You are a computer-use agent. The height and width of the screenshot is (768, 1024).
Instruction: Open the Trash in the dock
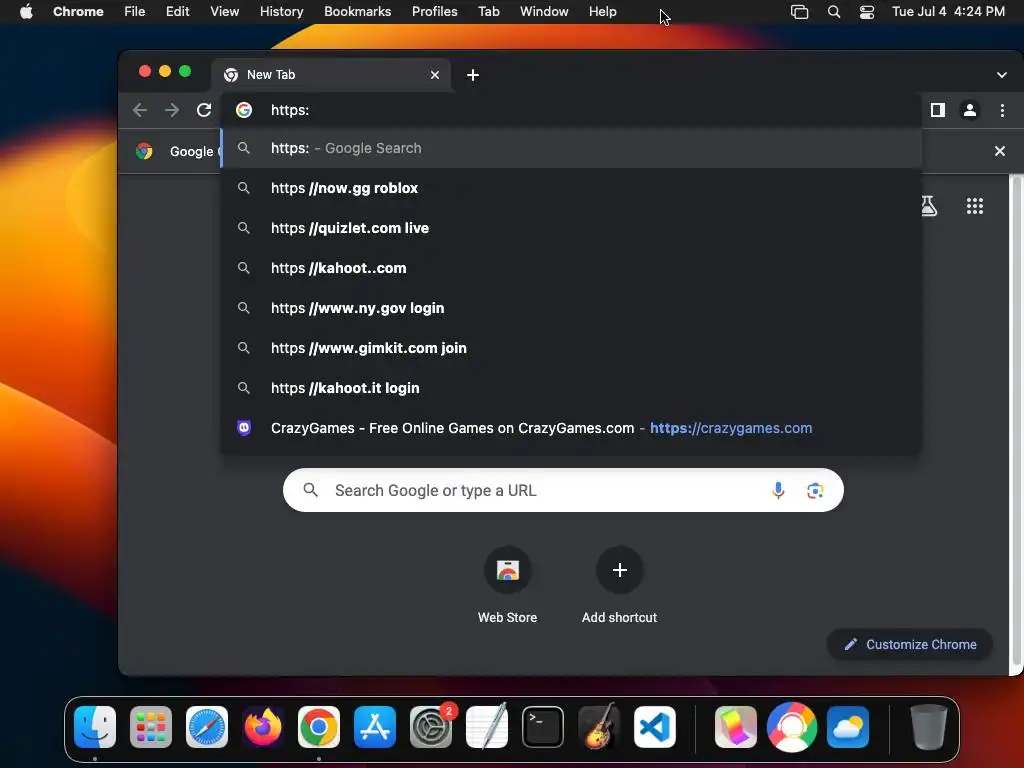[x=929, y=726]
